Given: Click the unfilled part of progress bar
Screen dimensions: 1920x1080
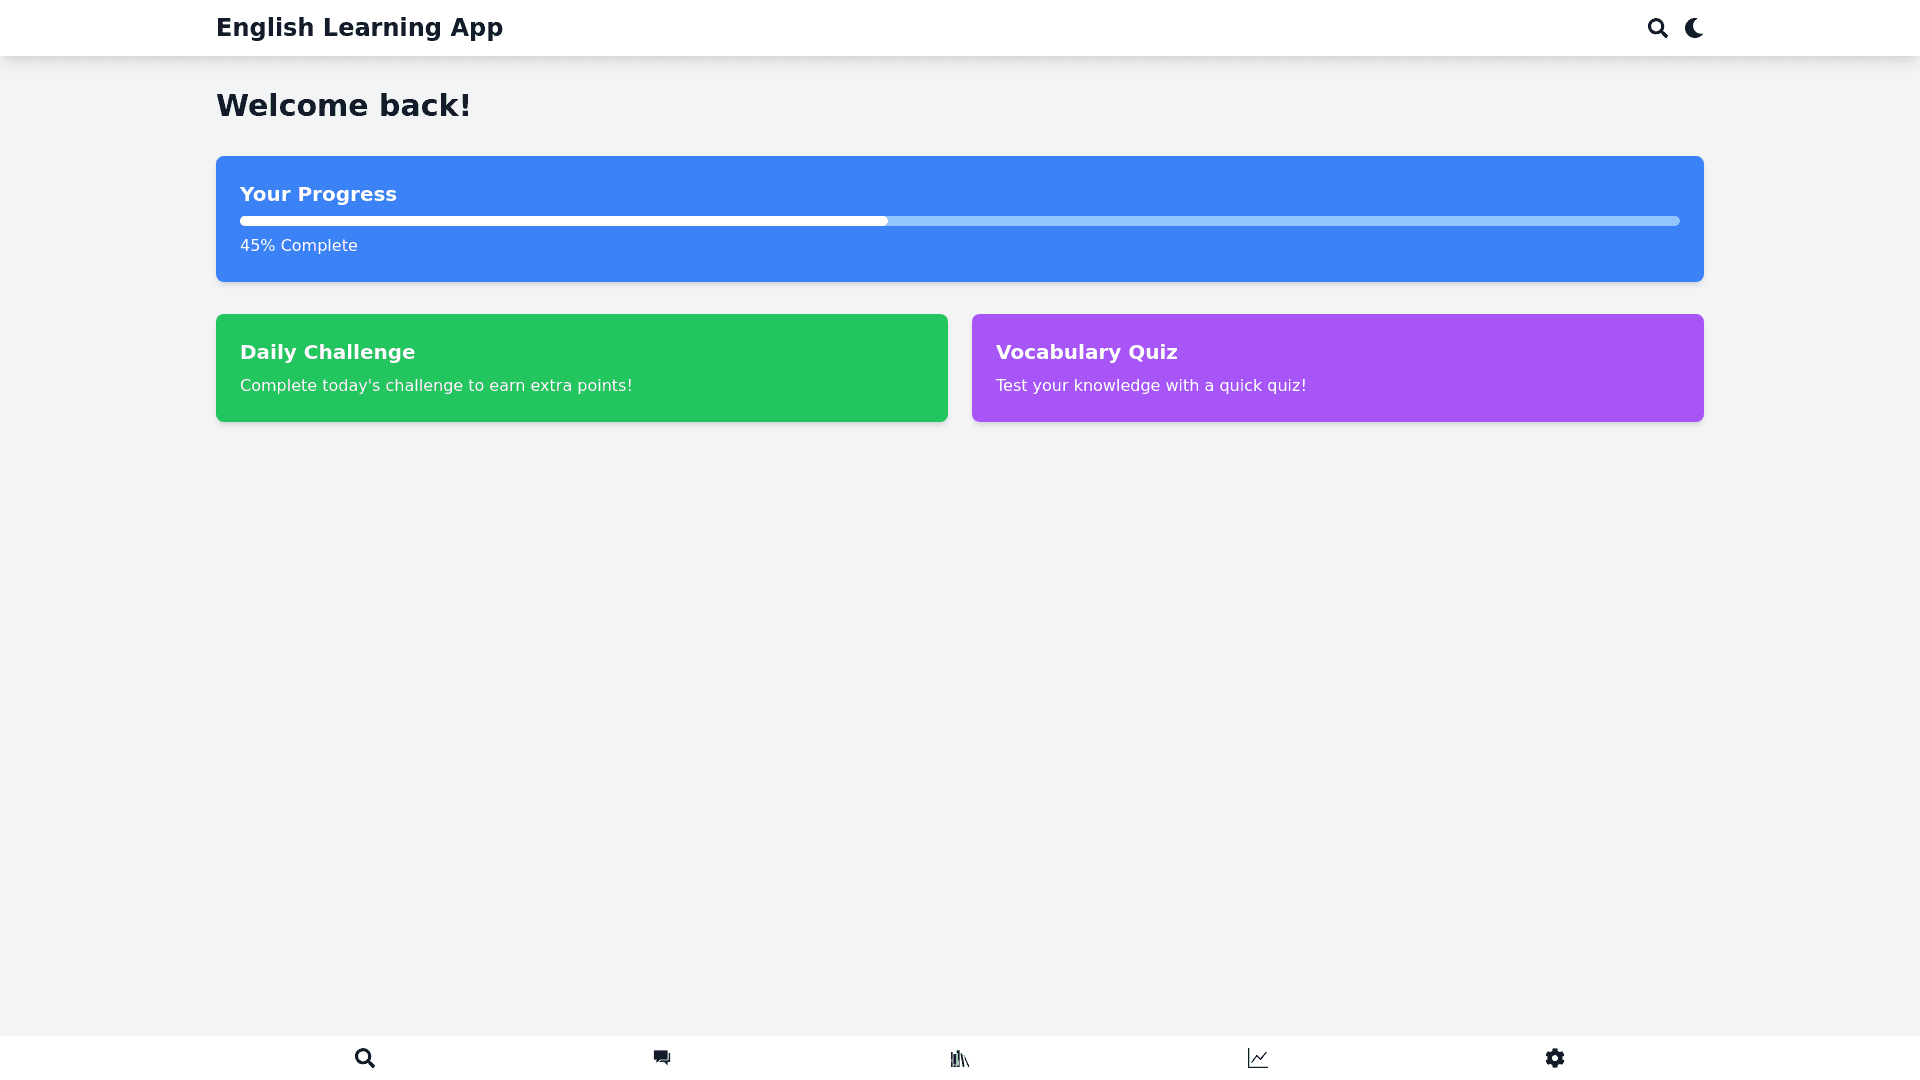Looking at the screenshot, I should click(1283, 221).
